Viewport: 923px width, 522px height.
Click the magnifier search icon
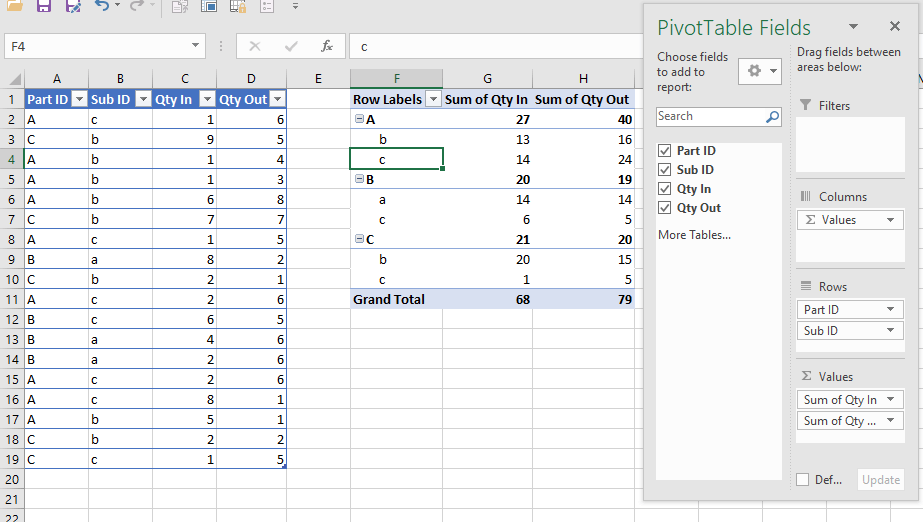(772, 117)
